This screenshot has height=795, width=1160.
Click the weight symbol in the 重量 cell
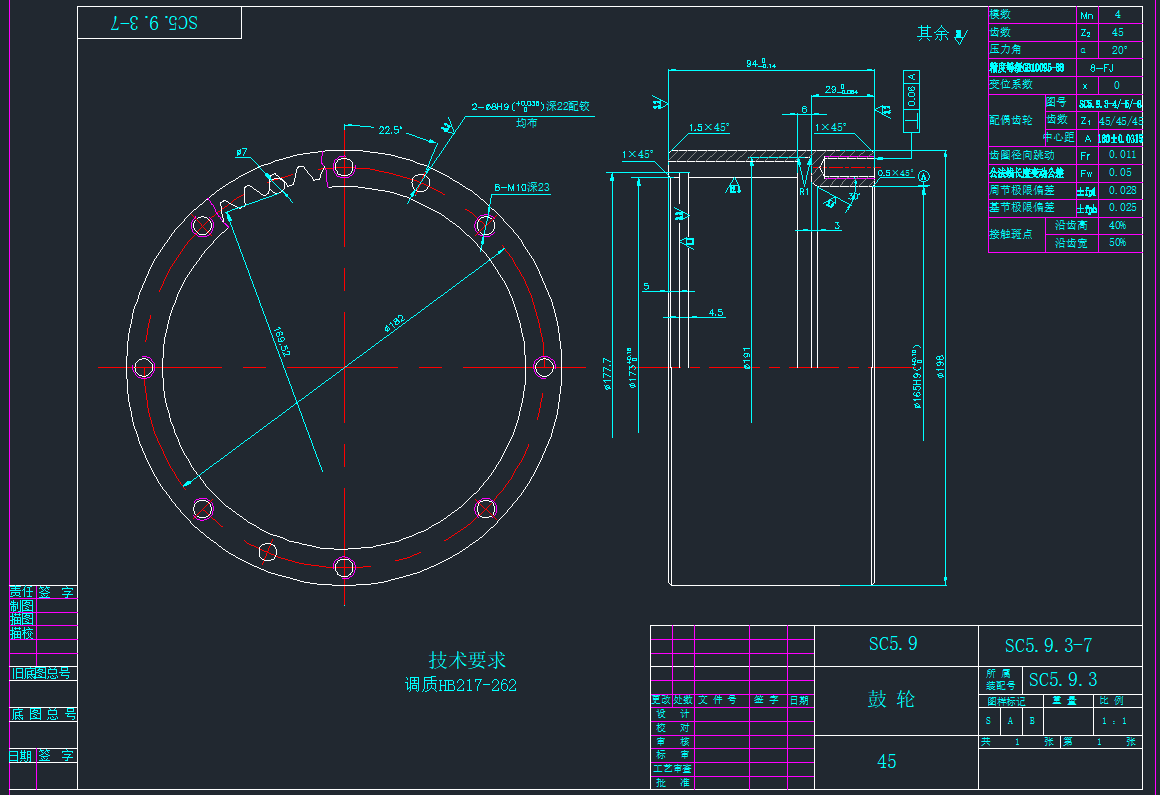coord(1065,701)
